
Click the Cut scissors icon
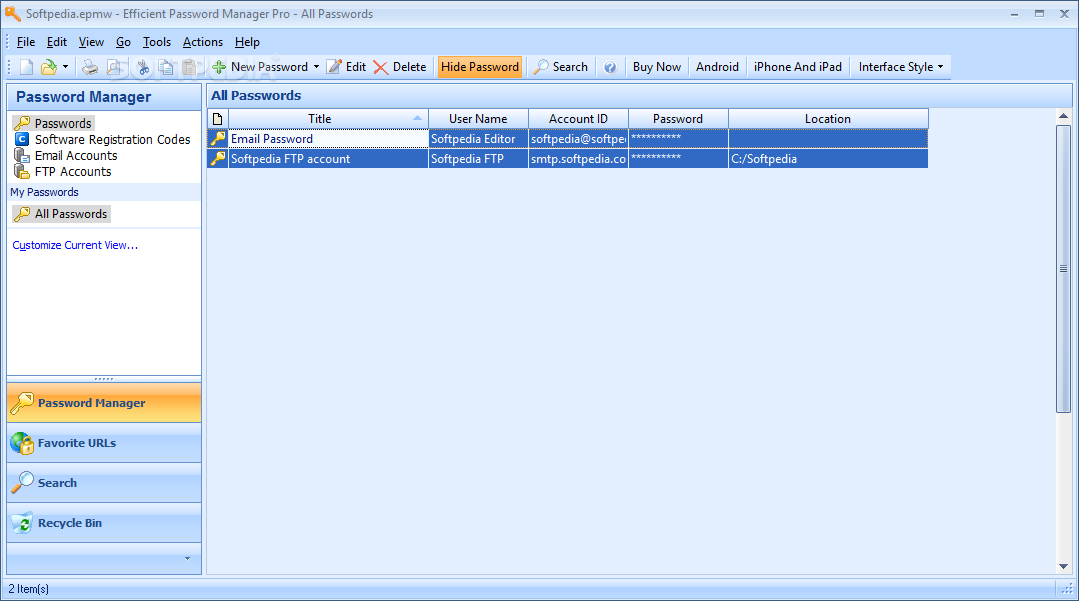pos(143,67)
